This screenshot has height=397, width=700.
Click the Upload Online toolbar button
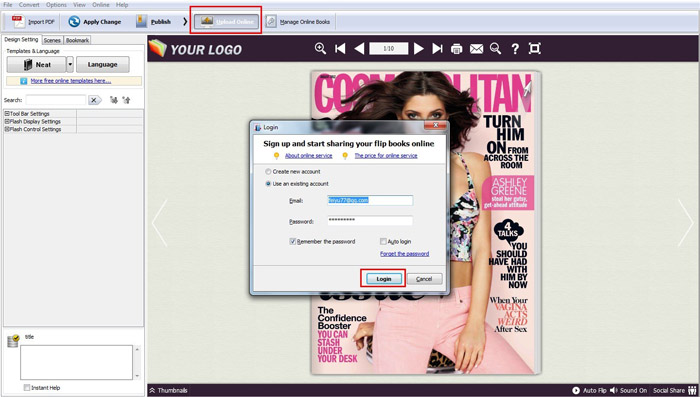coord(226,21)
